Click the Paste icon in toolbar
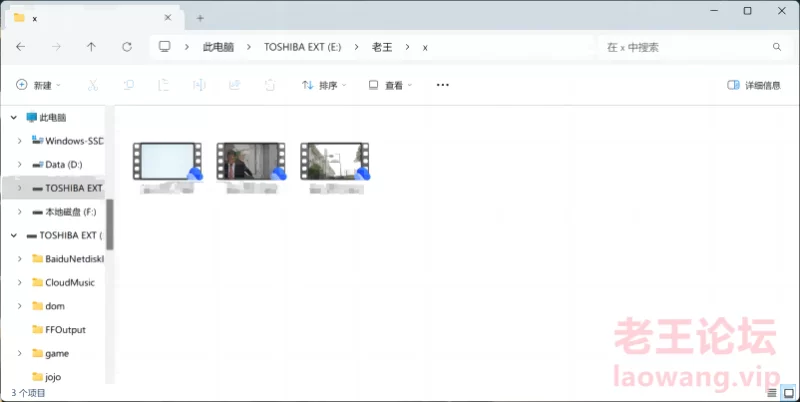800x402 pixels. tap(164, 86)
